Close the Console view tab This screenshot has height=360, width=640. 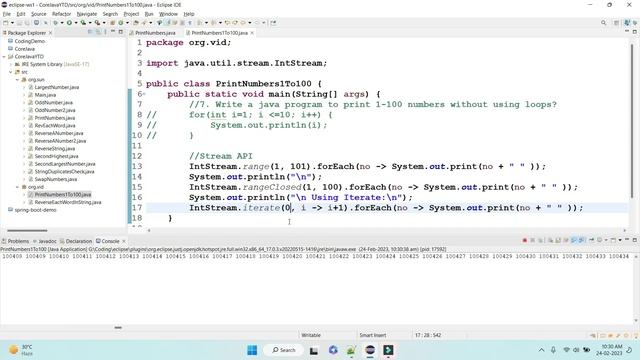pyautogui.click(x=124, y=241)
